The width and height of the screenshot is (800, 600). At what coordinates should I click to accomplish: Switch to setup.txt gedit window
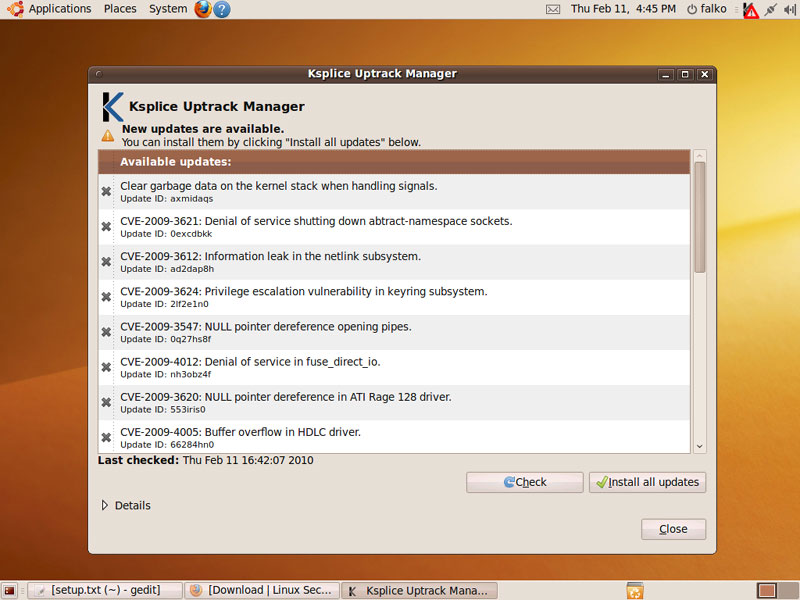[105, 590]
